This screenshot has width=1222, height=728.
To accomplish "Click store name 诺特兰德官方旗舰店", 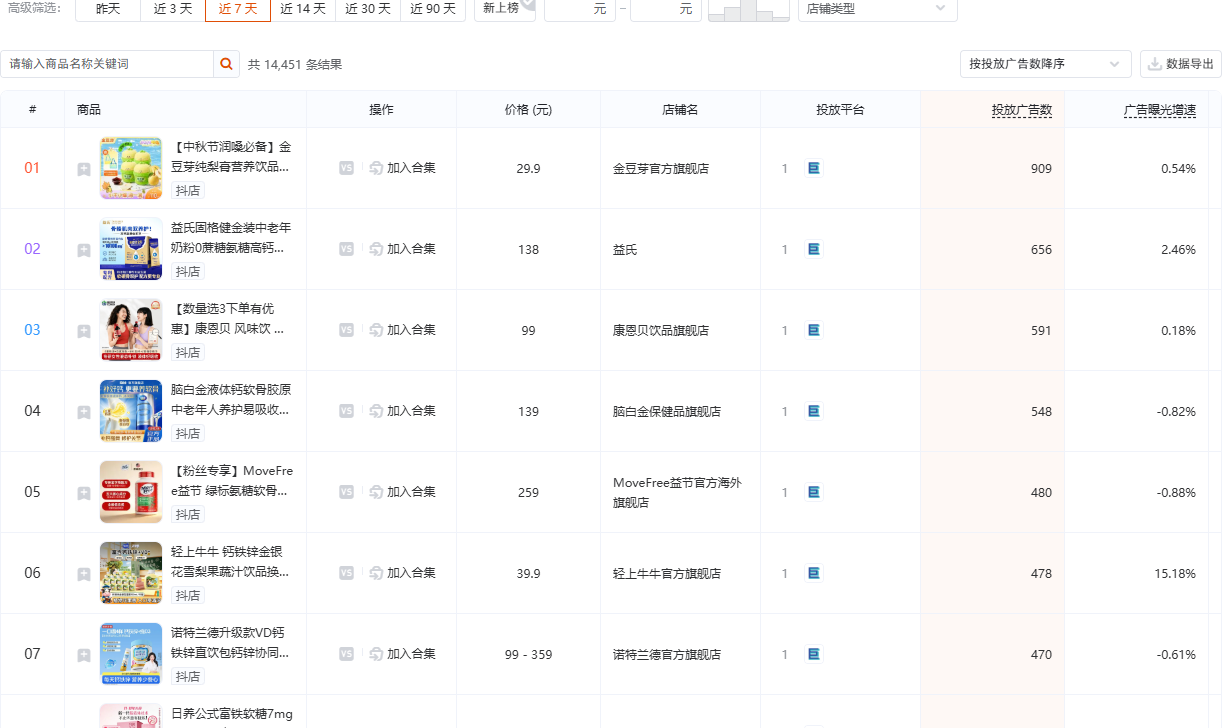I will (x=667, y=655).
